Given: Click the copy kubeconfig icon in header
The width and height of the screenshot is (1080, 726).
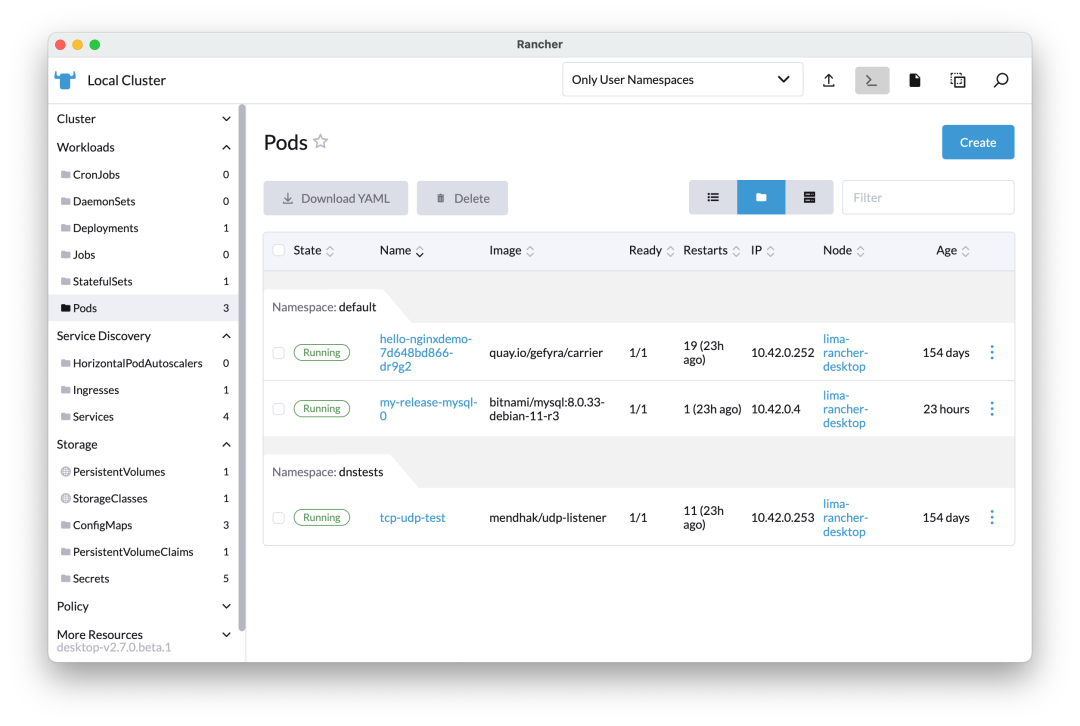Looking at the screenshot, I should click(914, 80).
